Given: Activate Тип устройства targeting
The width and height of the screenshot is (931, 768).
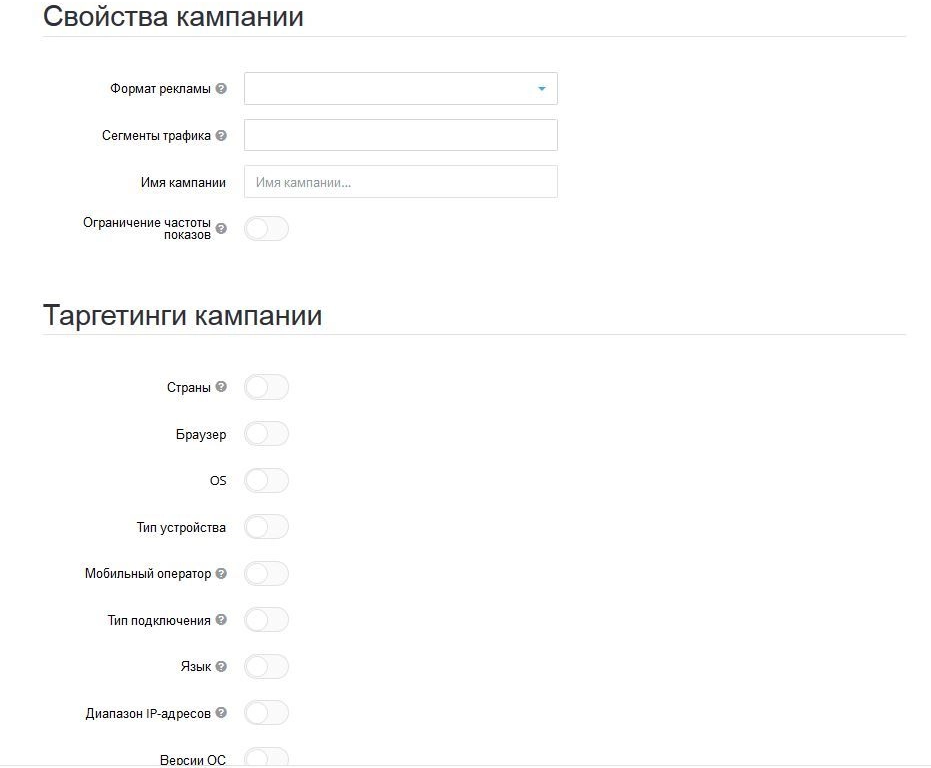Looking at the screenshot, I should [266, 526].
